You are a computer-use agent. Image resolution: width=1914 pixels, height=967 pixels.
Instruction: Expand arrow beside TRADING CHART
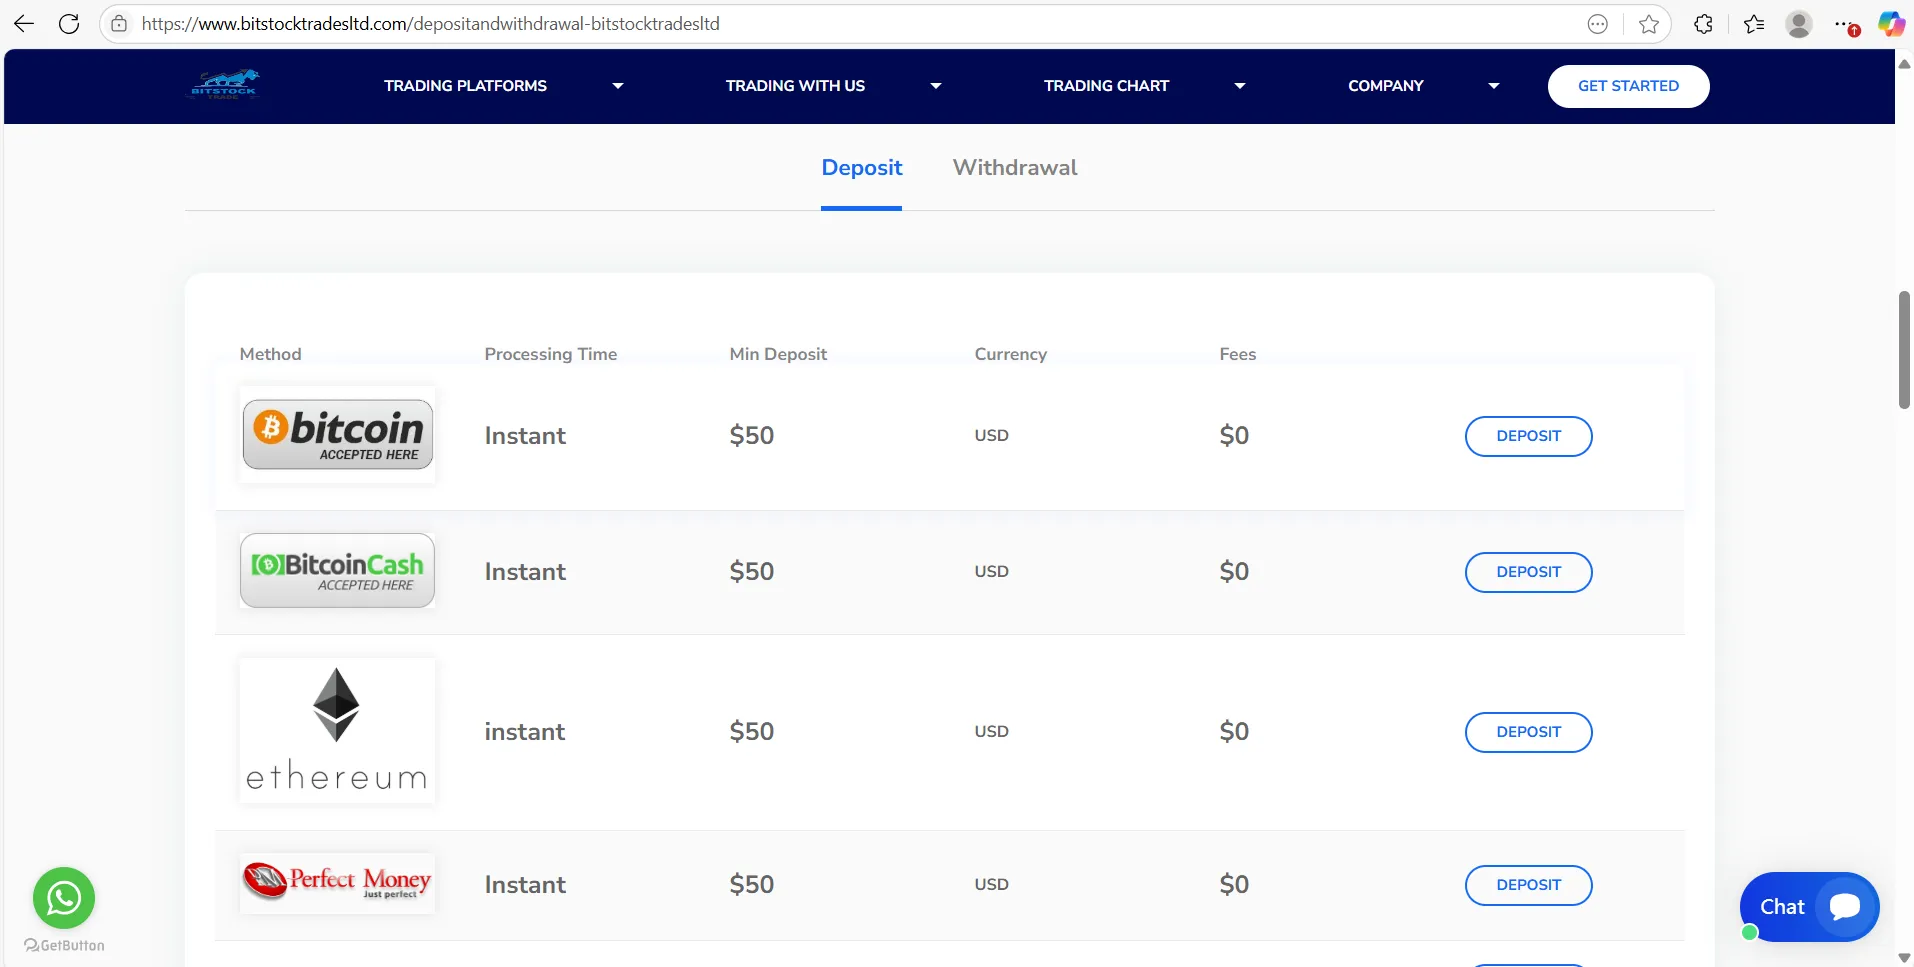tap(1240, 86)
